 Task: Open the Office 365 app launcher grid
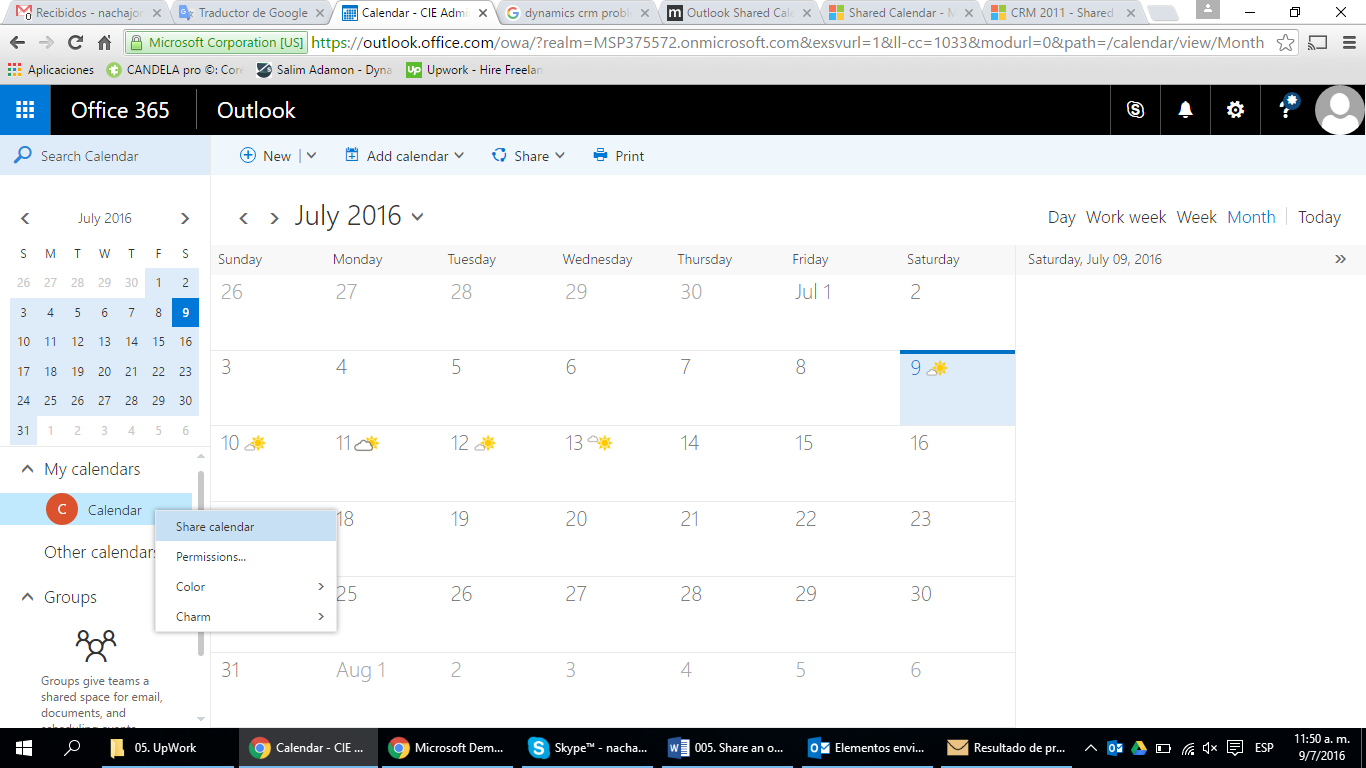coord(25,110)
